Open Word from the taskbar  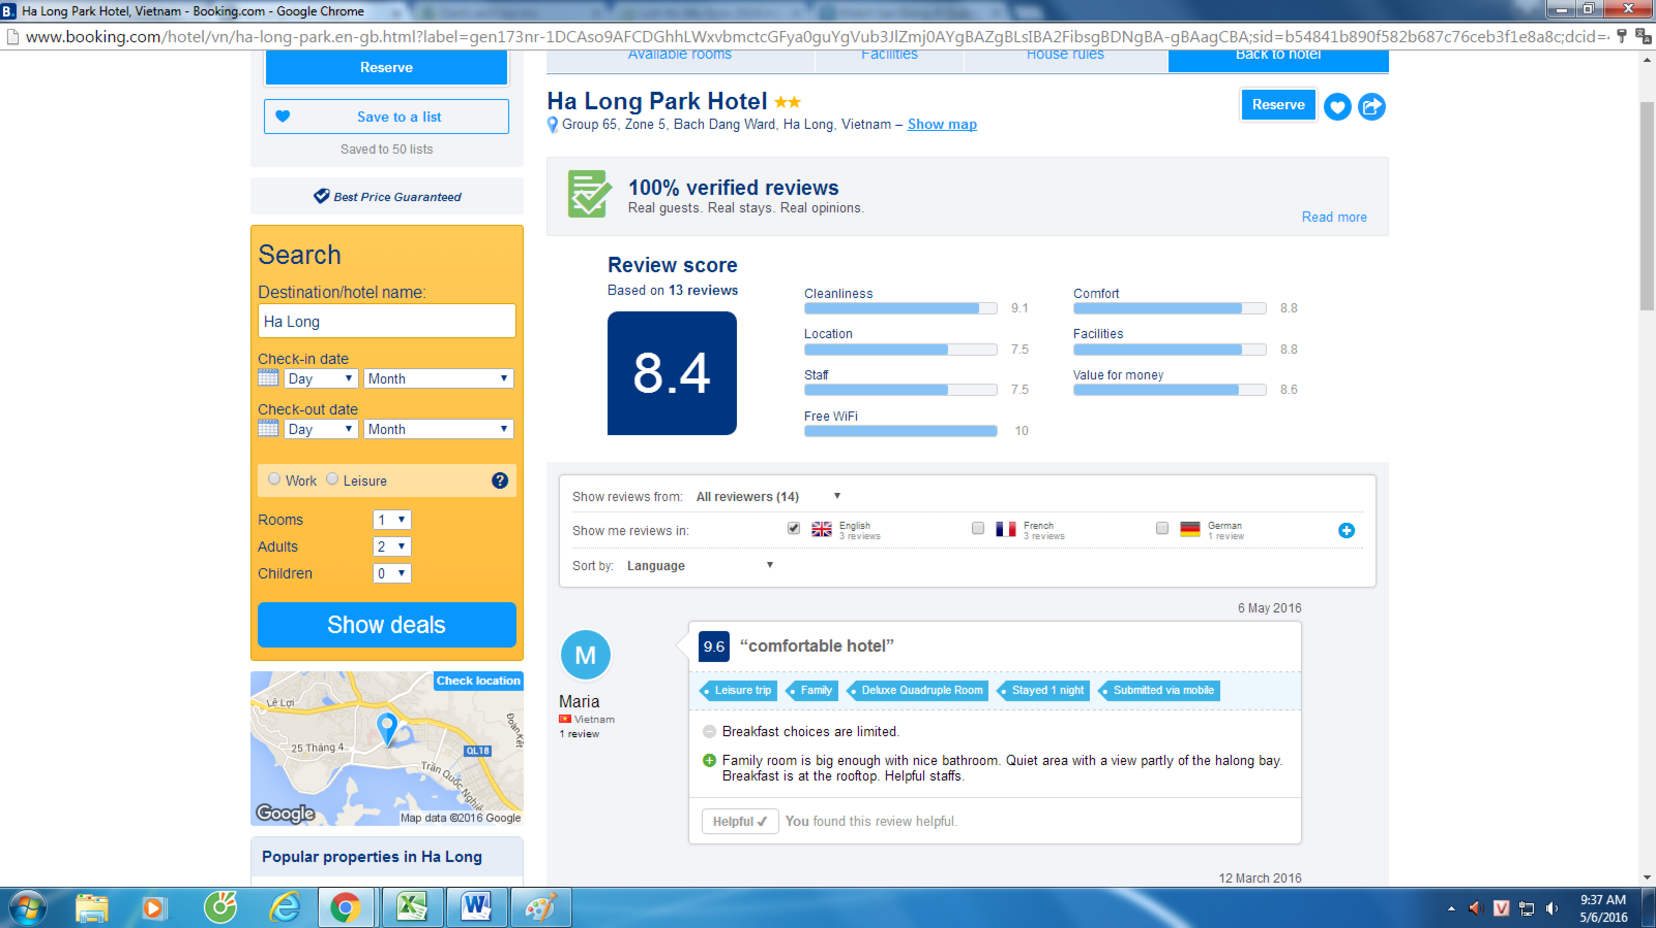pos(476,908)
